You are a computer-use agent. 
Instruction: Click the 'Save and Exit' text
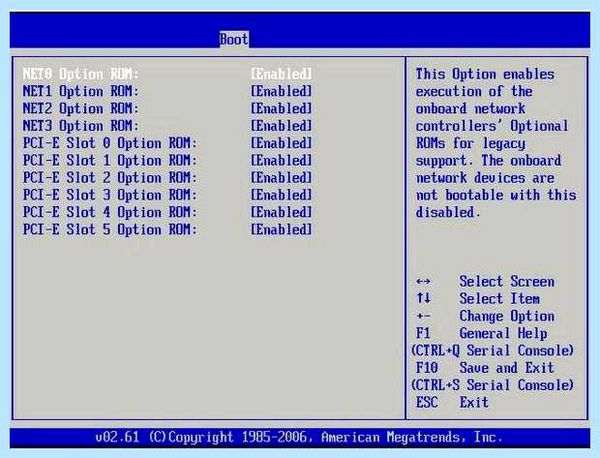point(507,368)
